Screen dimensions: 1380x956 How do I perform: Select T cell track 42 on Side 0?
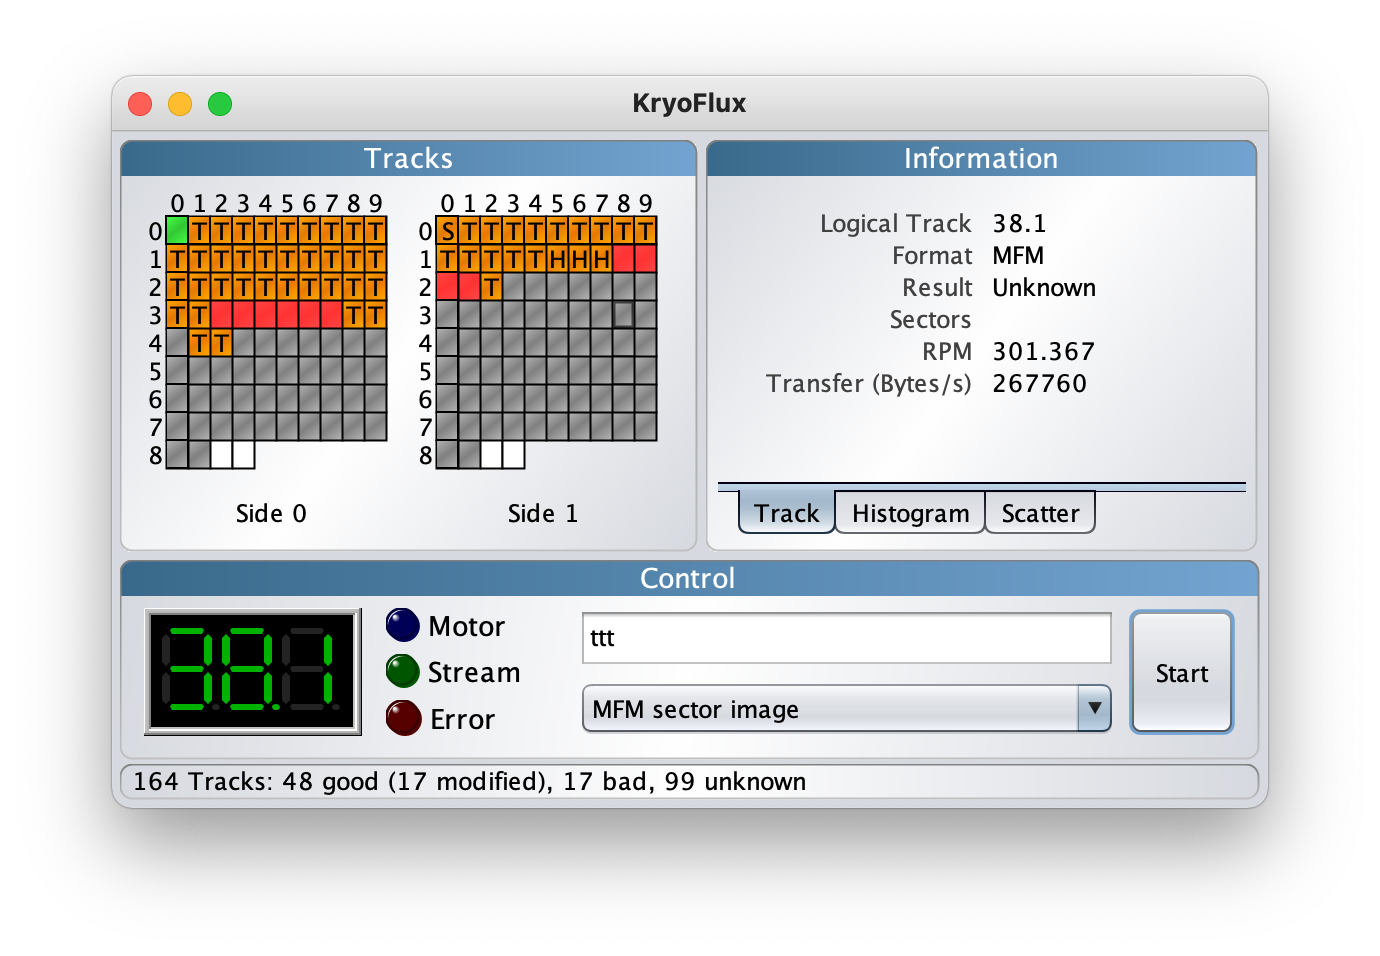[221, 343]
